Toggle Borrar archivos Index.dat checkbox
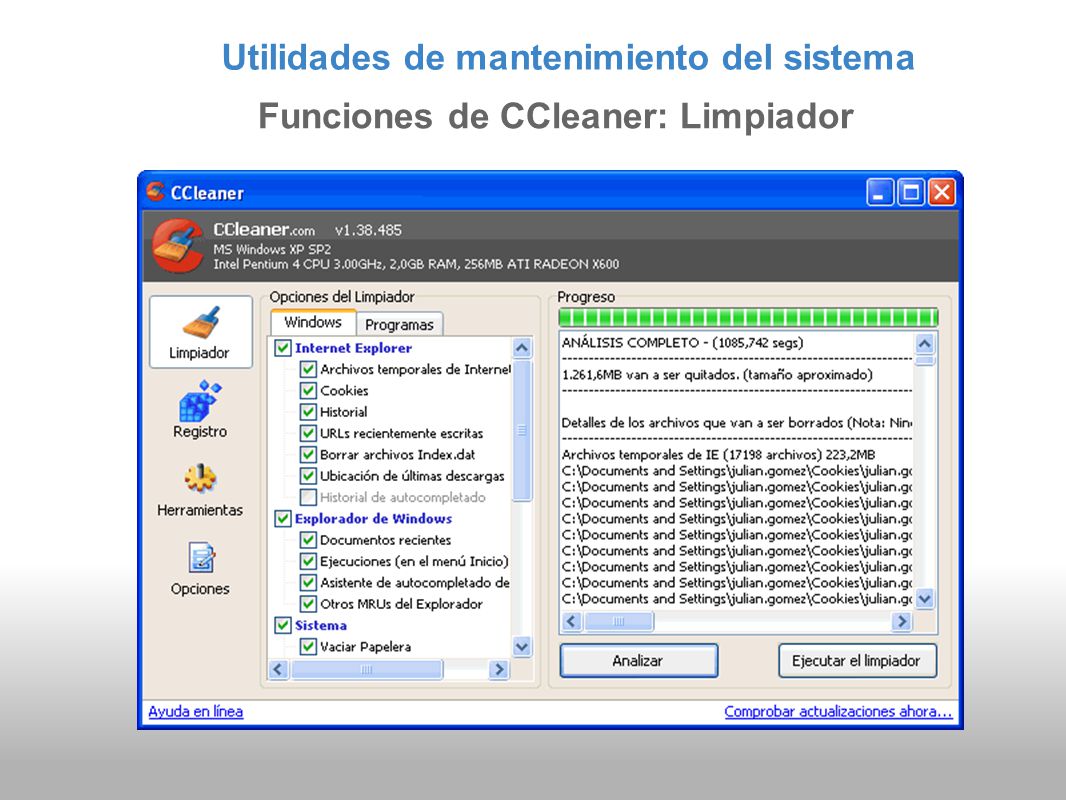The height and width of the screenshot is (800, 1066). [x=308, y=455]
